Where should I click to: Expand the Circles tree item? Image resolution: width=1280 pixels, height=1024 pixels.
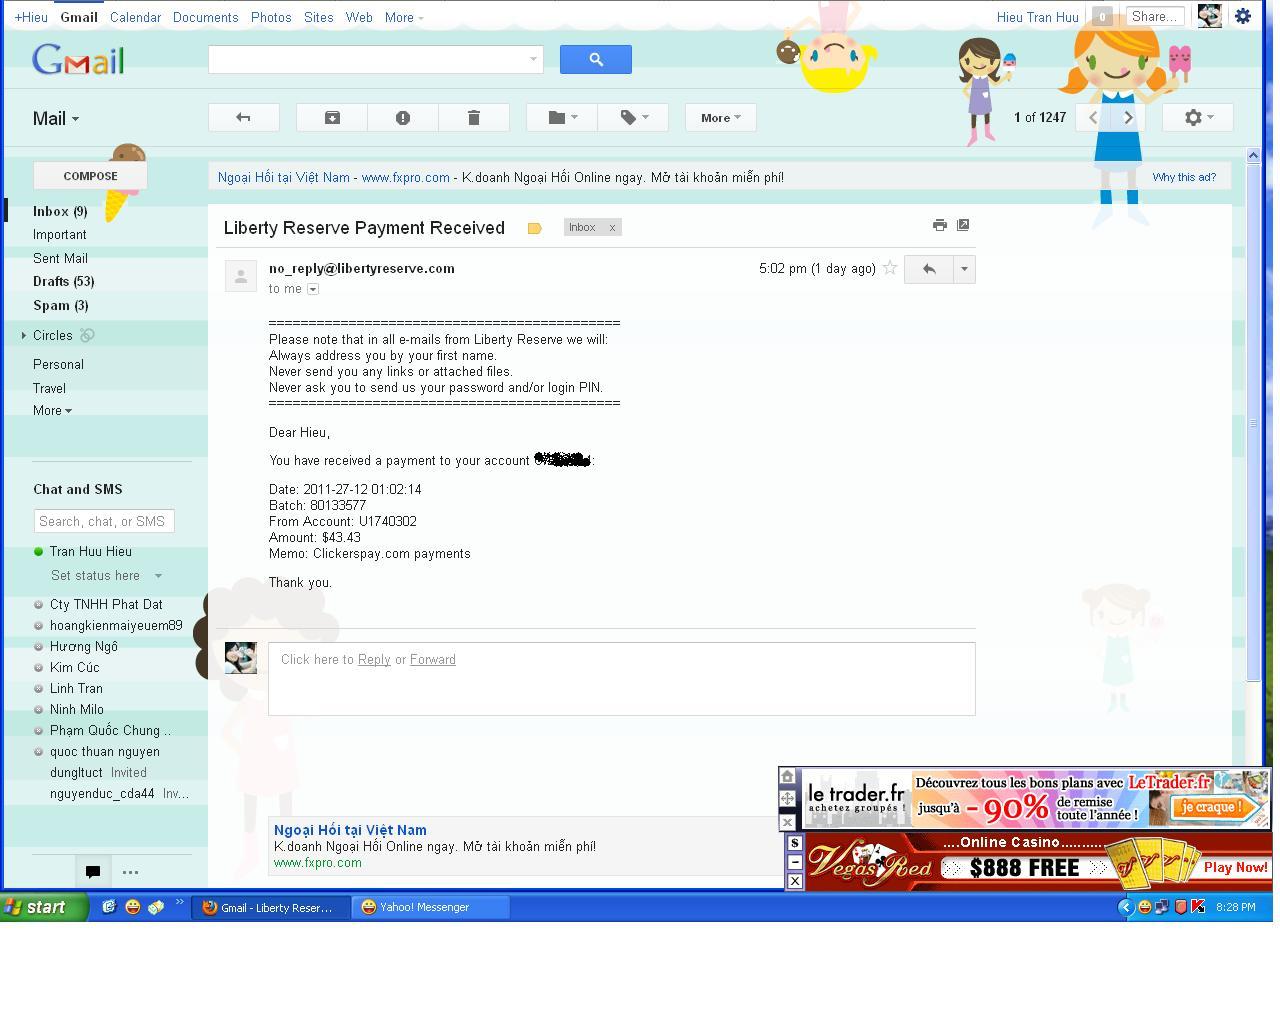[x=23, y=335]
